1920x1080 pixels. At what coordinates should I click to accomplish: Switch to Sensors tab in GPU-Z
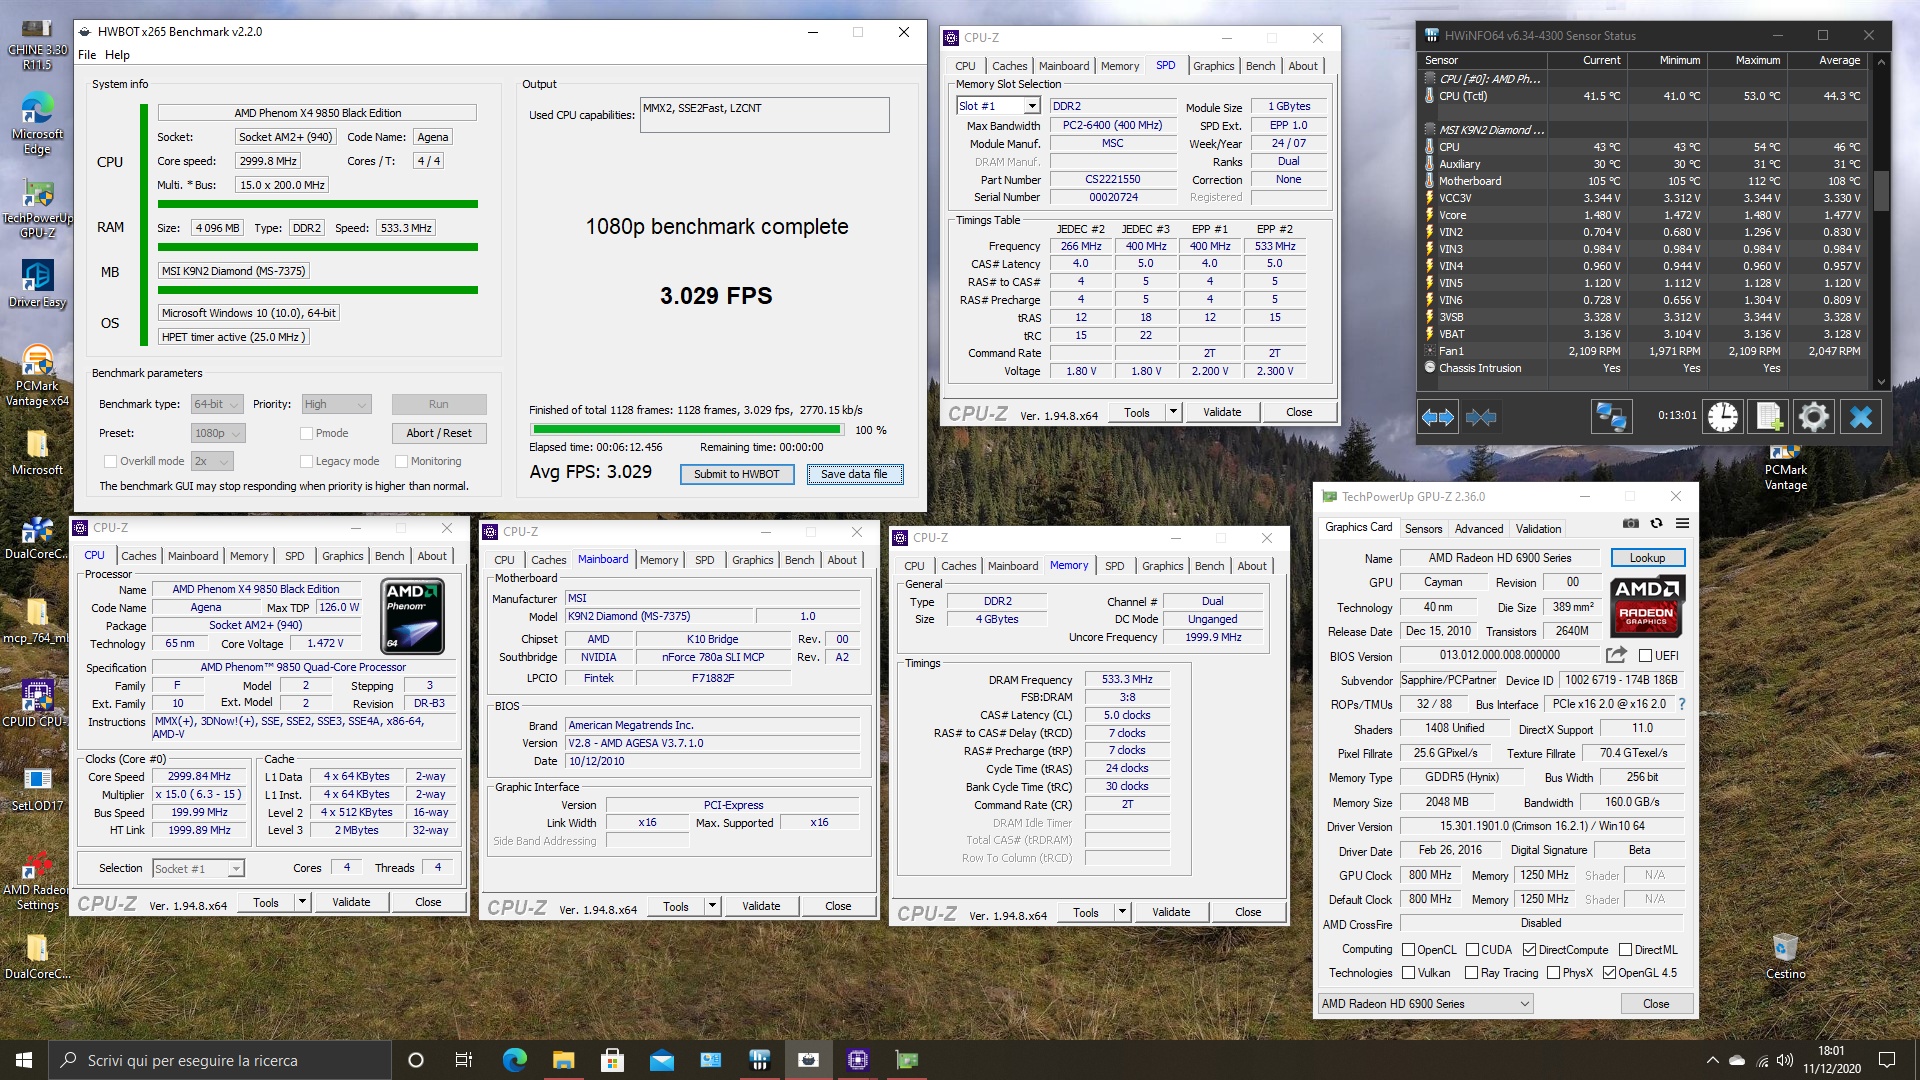pos(1423,529)
